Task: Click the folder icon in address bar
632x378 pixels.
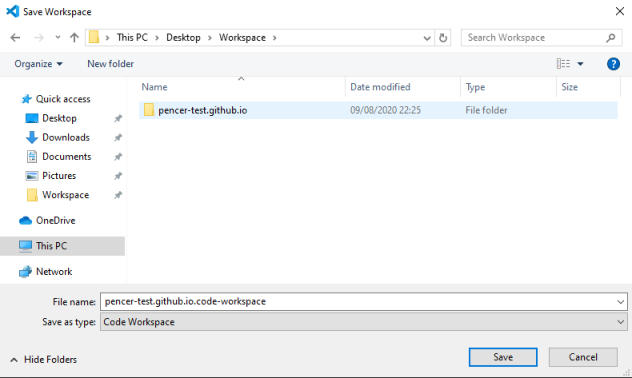Action: pyautogui.click(x=94, y=37)
